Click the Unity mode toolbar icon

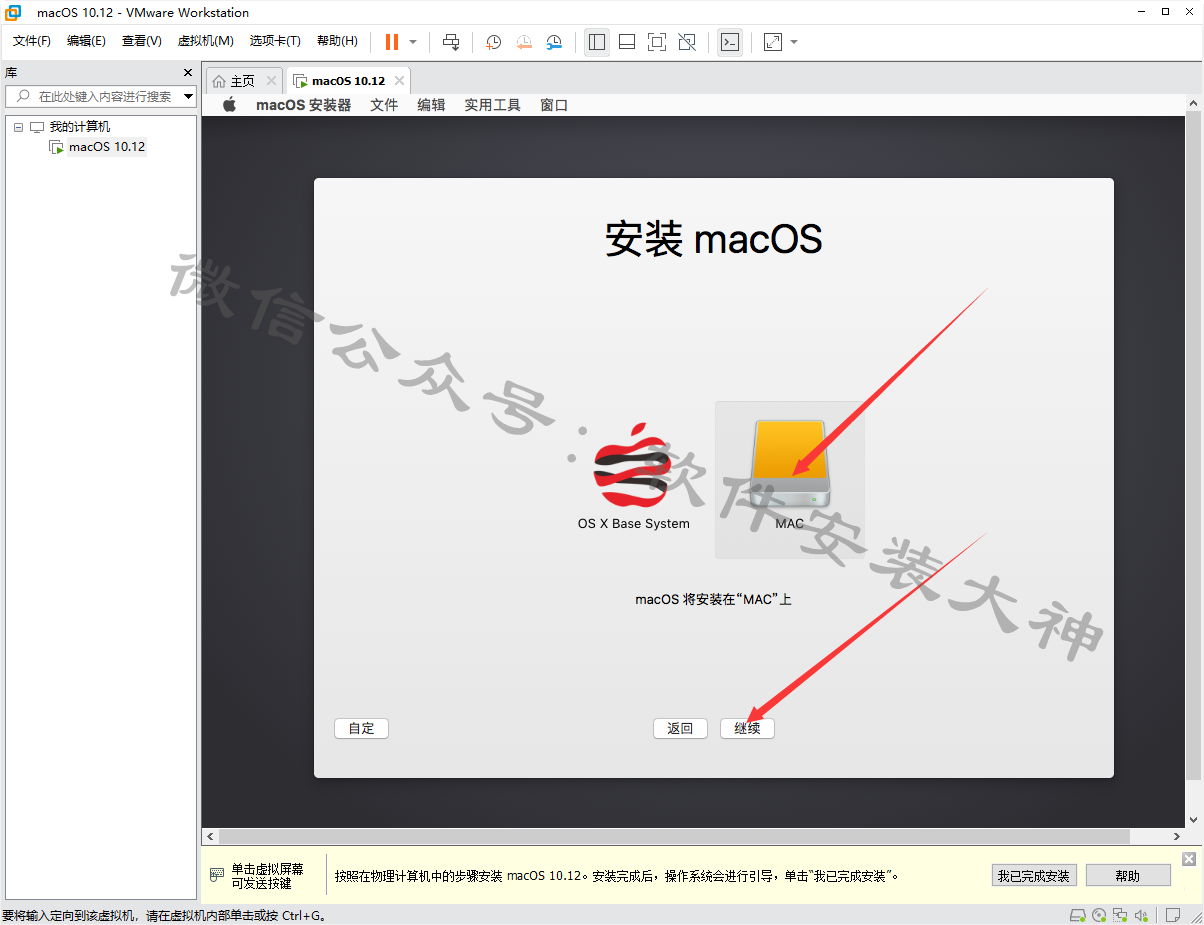pos(687,42)
